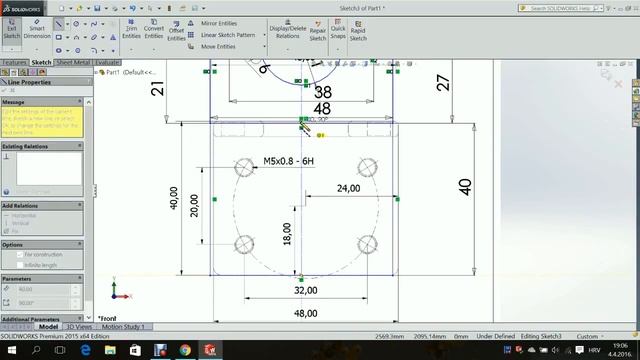Image resolution: width=640 pixels, height=360 pixels.
Task: Select the Polygon sketch tool
Action: (x=78, y=51)
